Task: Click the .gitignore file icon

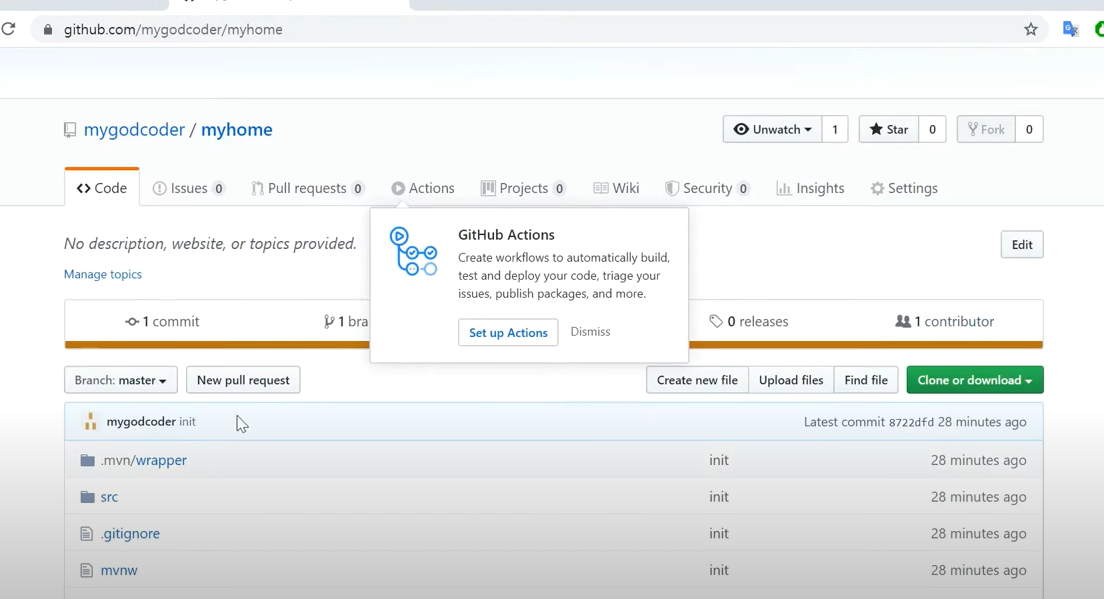Action: pos(86,534)
